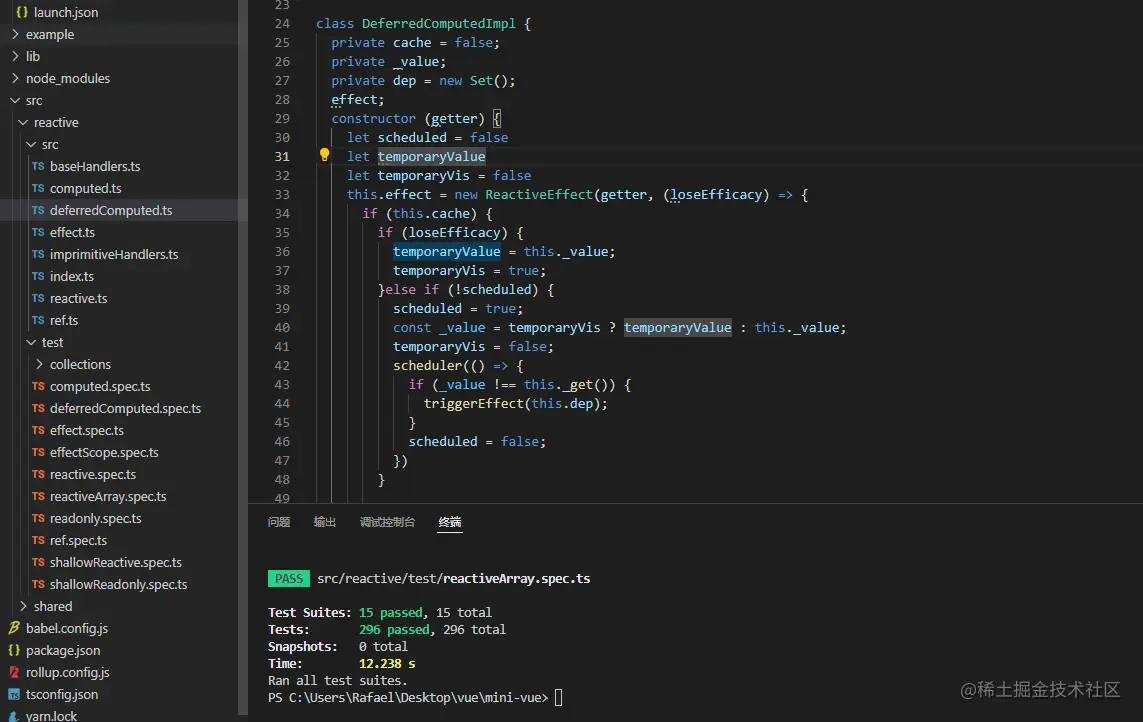Click the TS icon beside effect.spec.ts
The height and width of the screenshot is (722, 1143).
point(38,430)
